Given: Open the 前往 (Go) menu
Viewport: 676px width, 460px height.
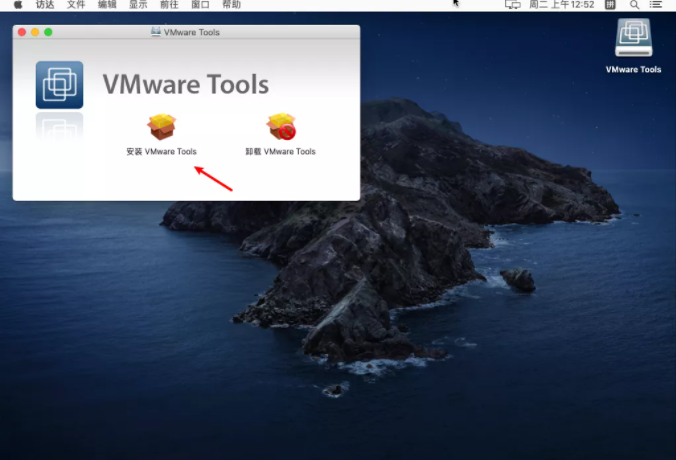Looking at the screenshot, I should coord(169,5).
